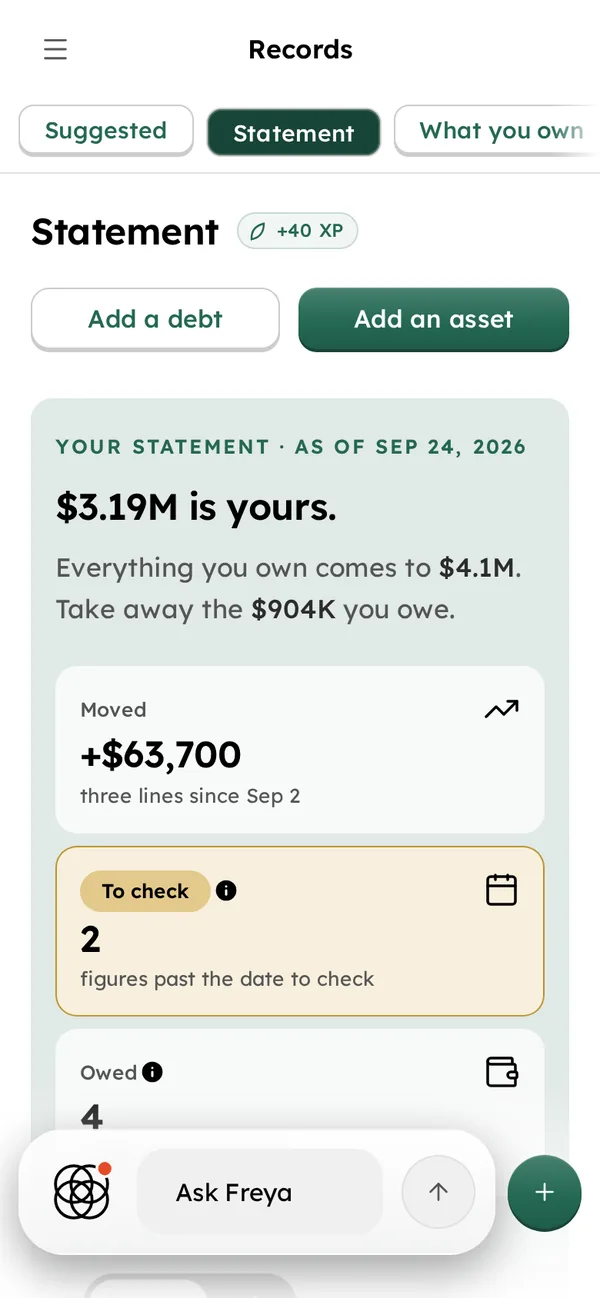This screenshot has height=1298, width=600.
Task: Select the Statement tab
Action: tap(294, 133)
